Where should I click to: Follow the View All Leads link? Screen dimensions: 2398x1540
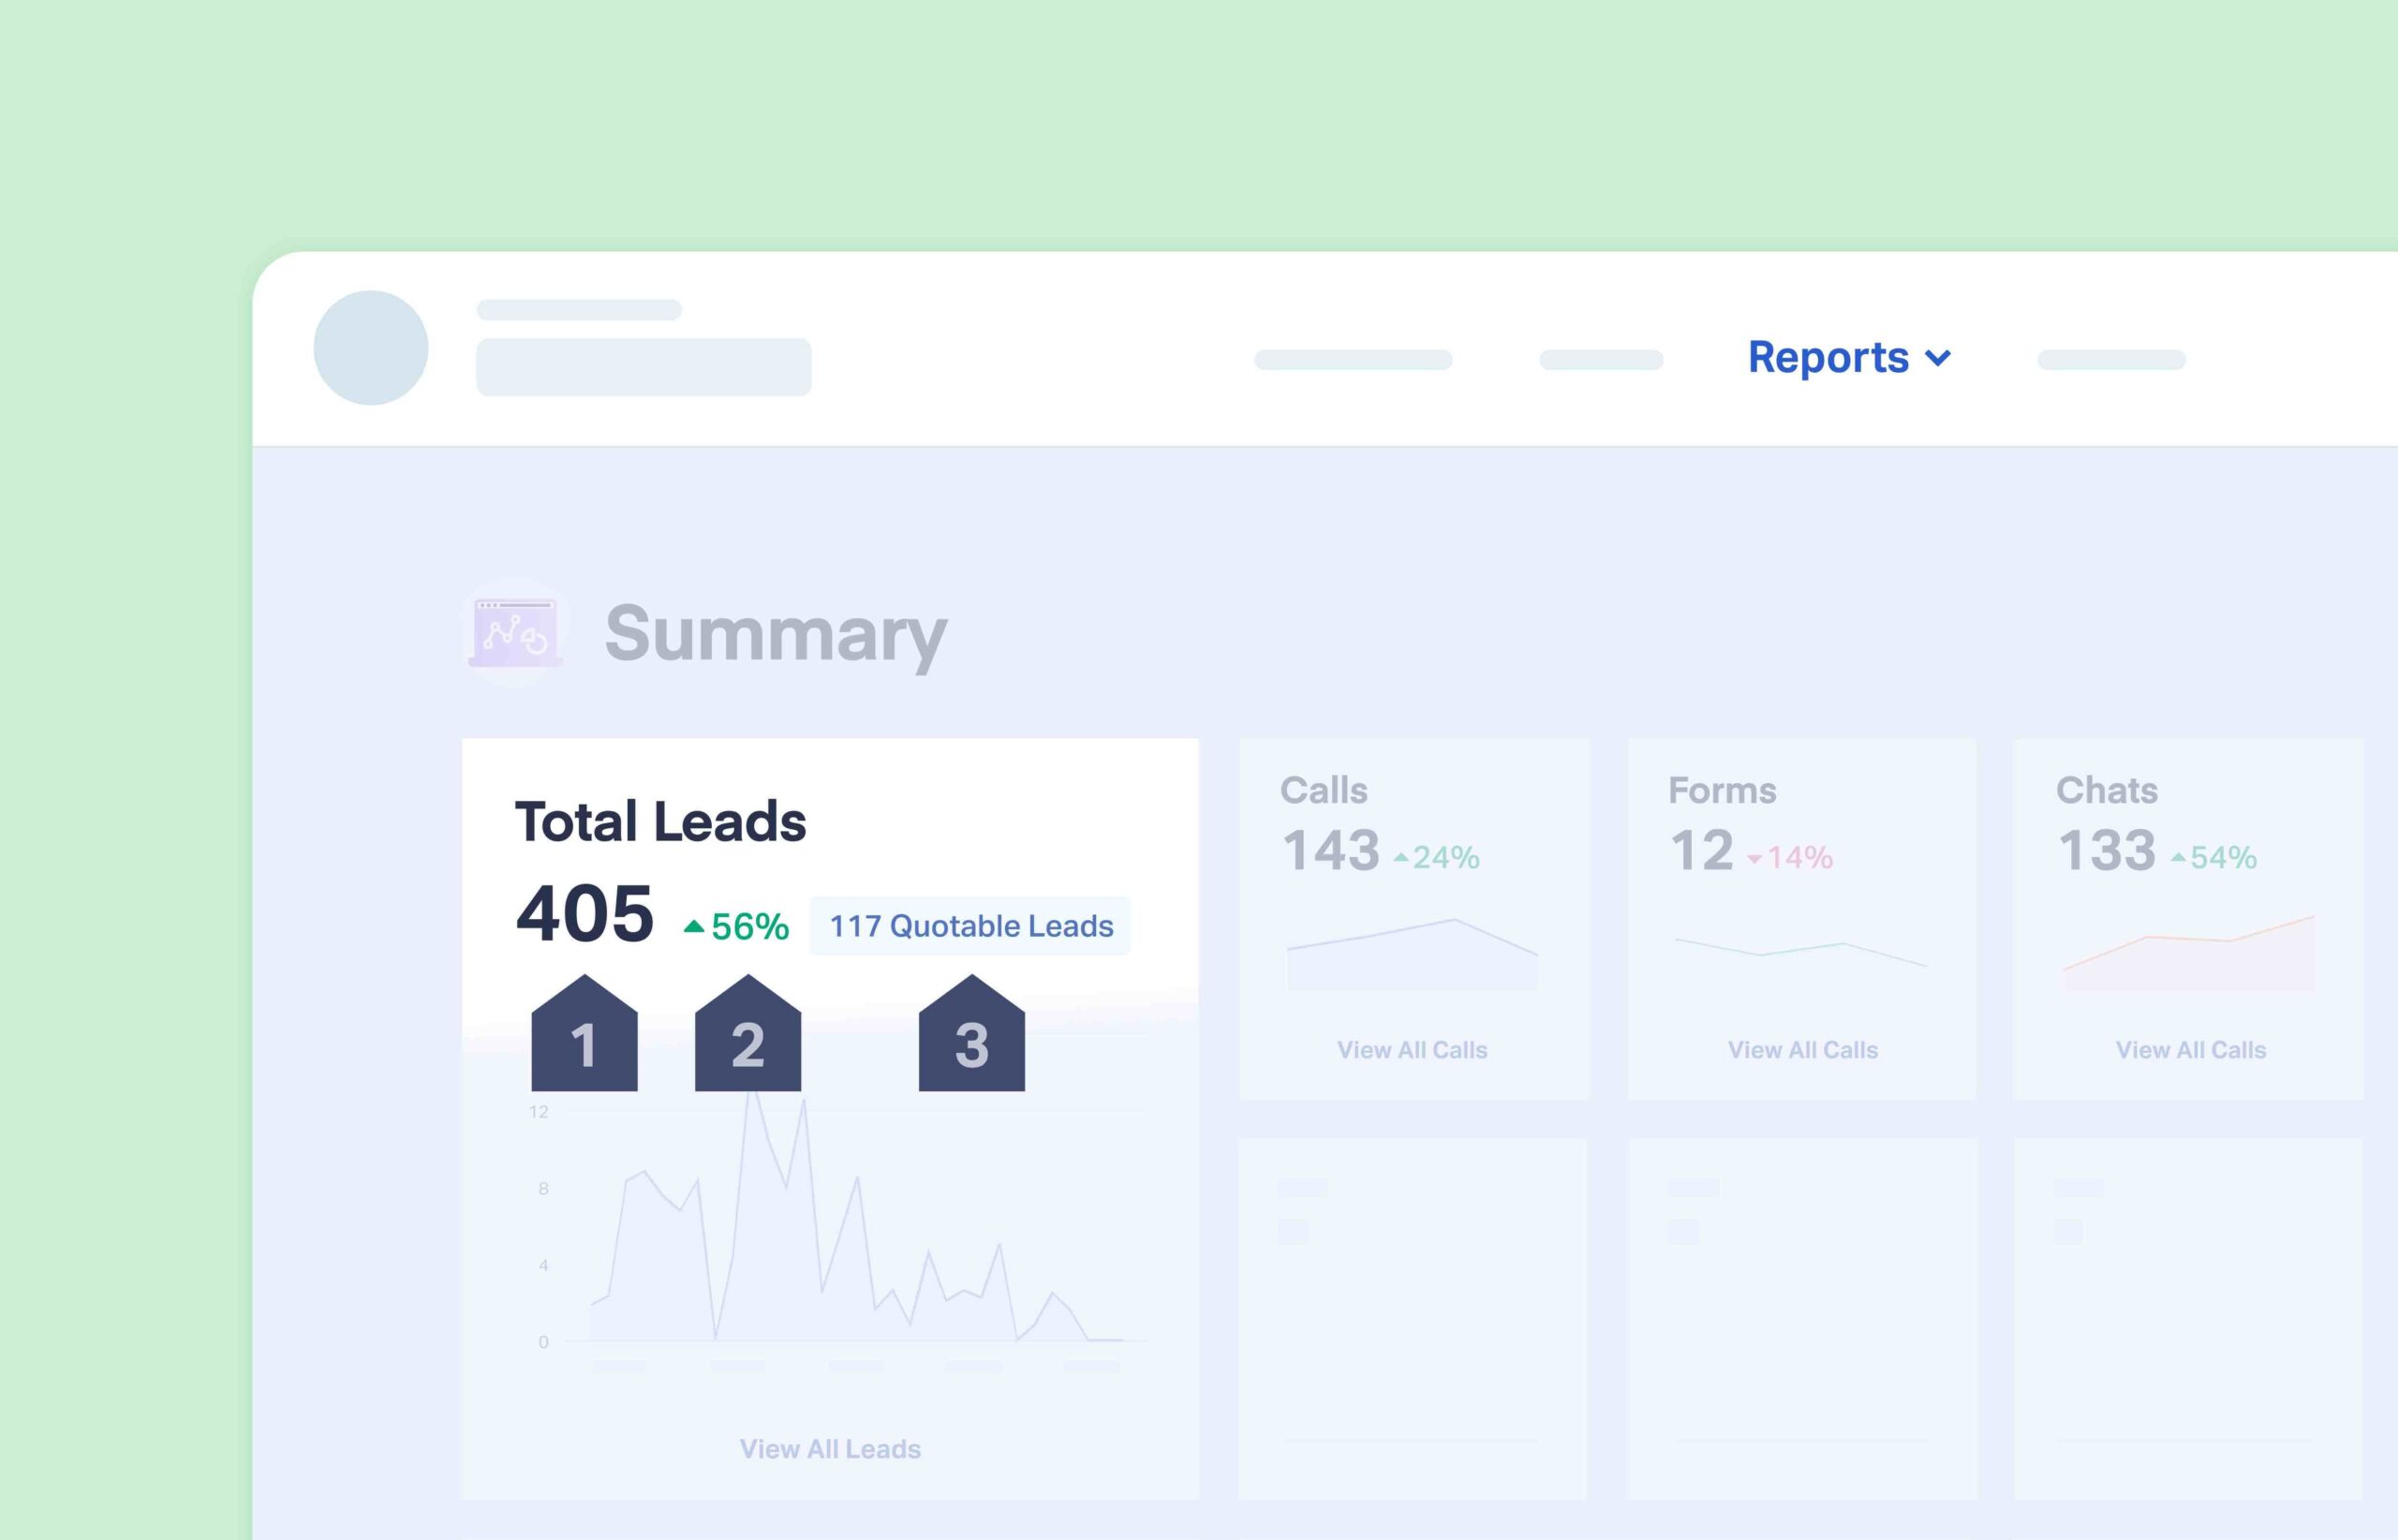tap(830, 1449)
